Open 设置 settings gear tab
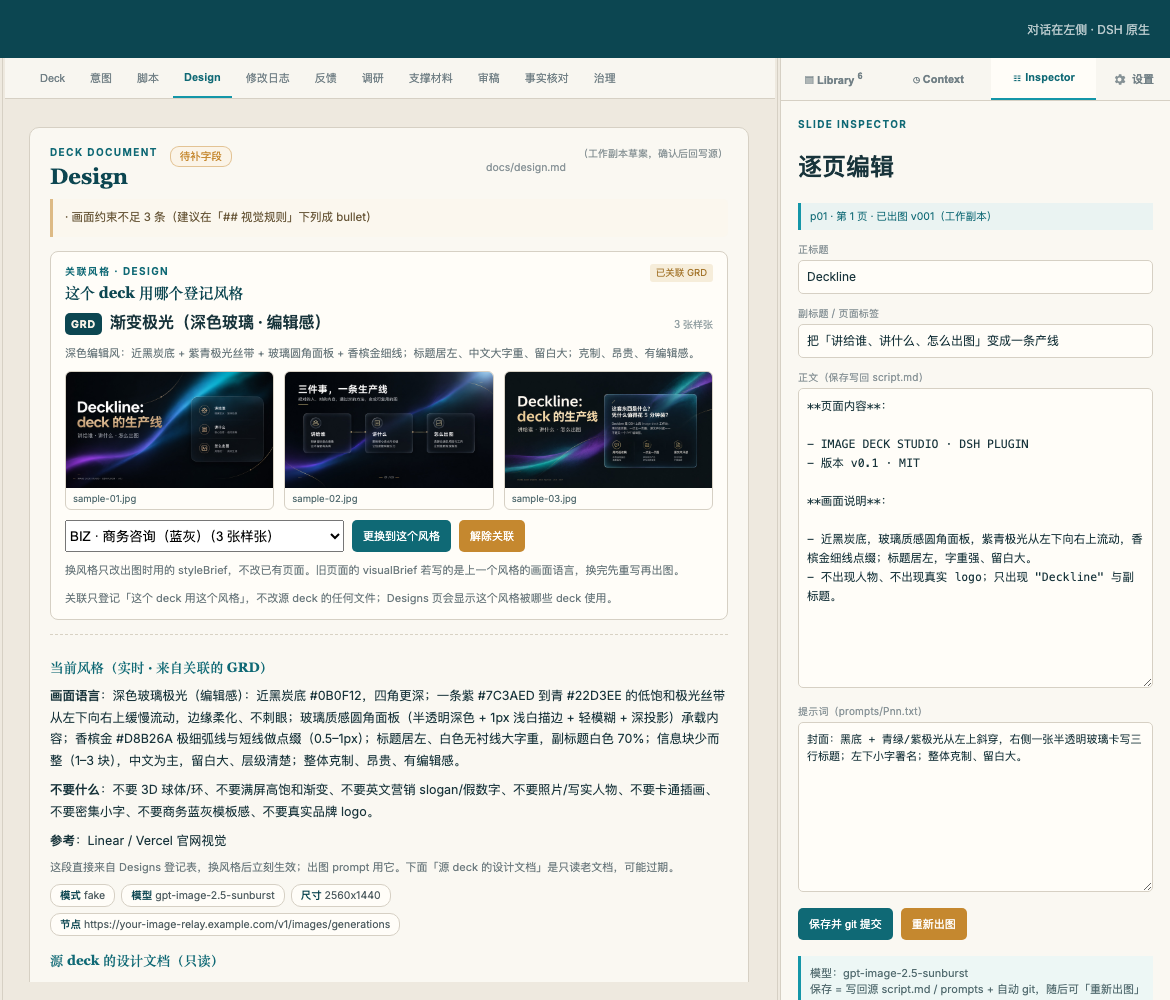The height and width of the screenshot is (1000, 1170). pos(1133,79)
